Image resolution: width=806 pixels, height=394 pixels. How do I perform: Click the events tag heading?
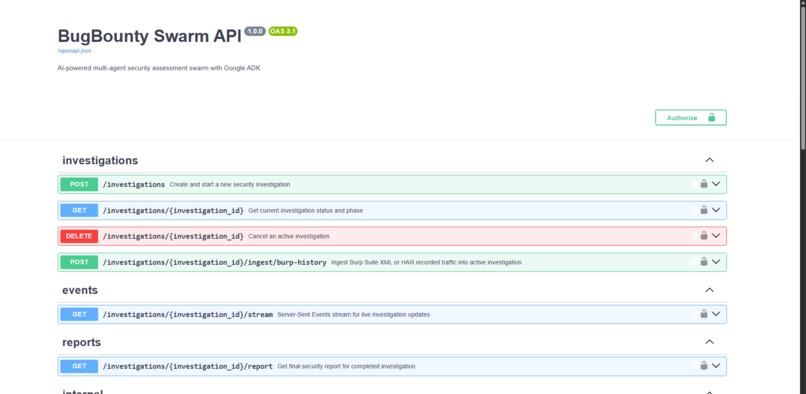tap(80, 290)
